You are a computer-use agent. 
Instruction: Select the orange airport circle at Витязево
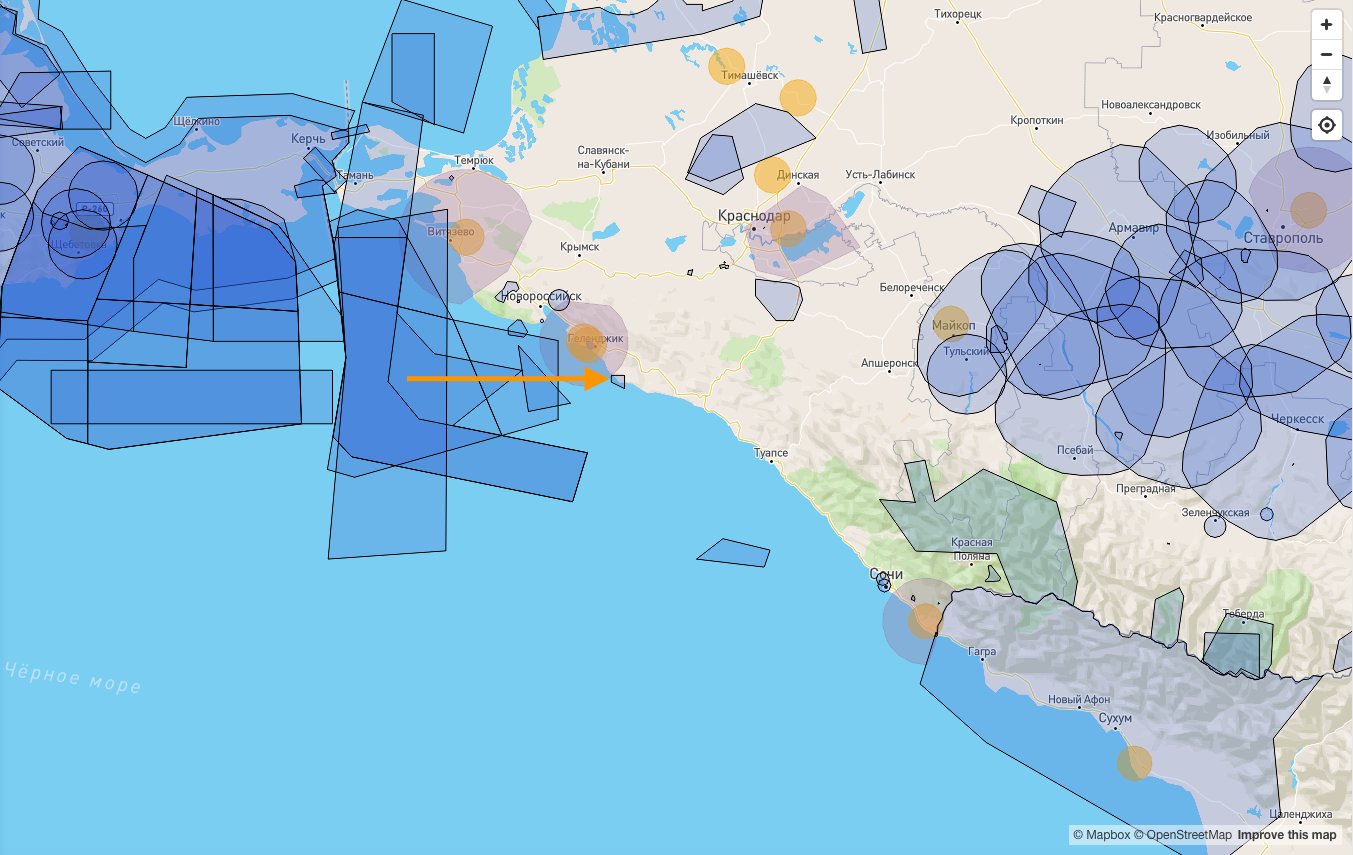coord(465,237)
